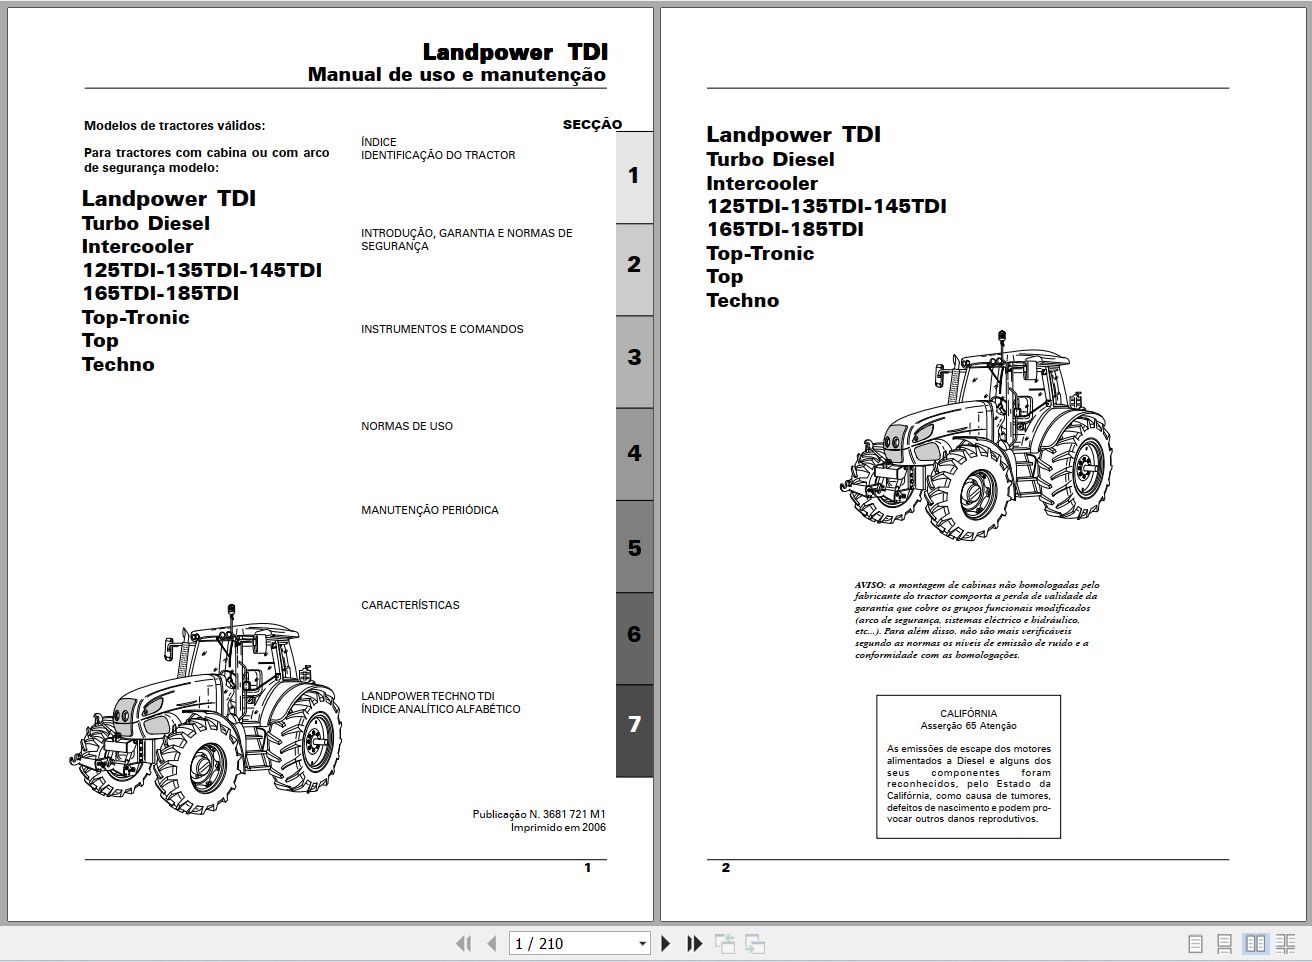The width and height of the screenshot is (1312, 962).
Task: Open the page number dropdown
Action: pos(642,943)
